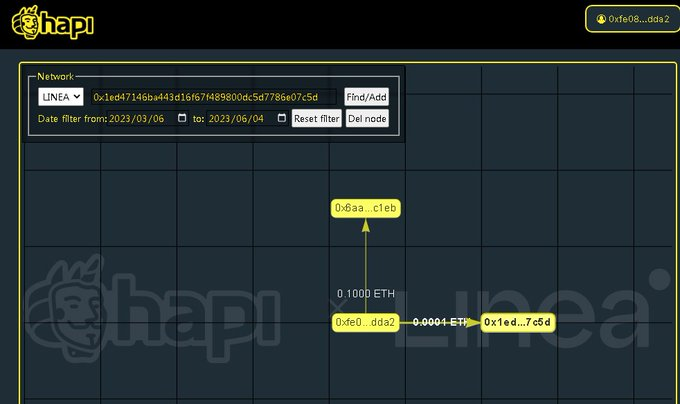Click the Reset filter button
The image size is (680, 404).
317,118
